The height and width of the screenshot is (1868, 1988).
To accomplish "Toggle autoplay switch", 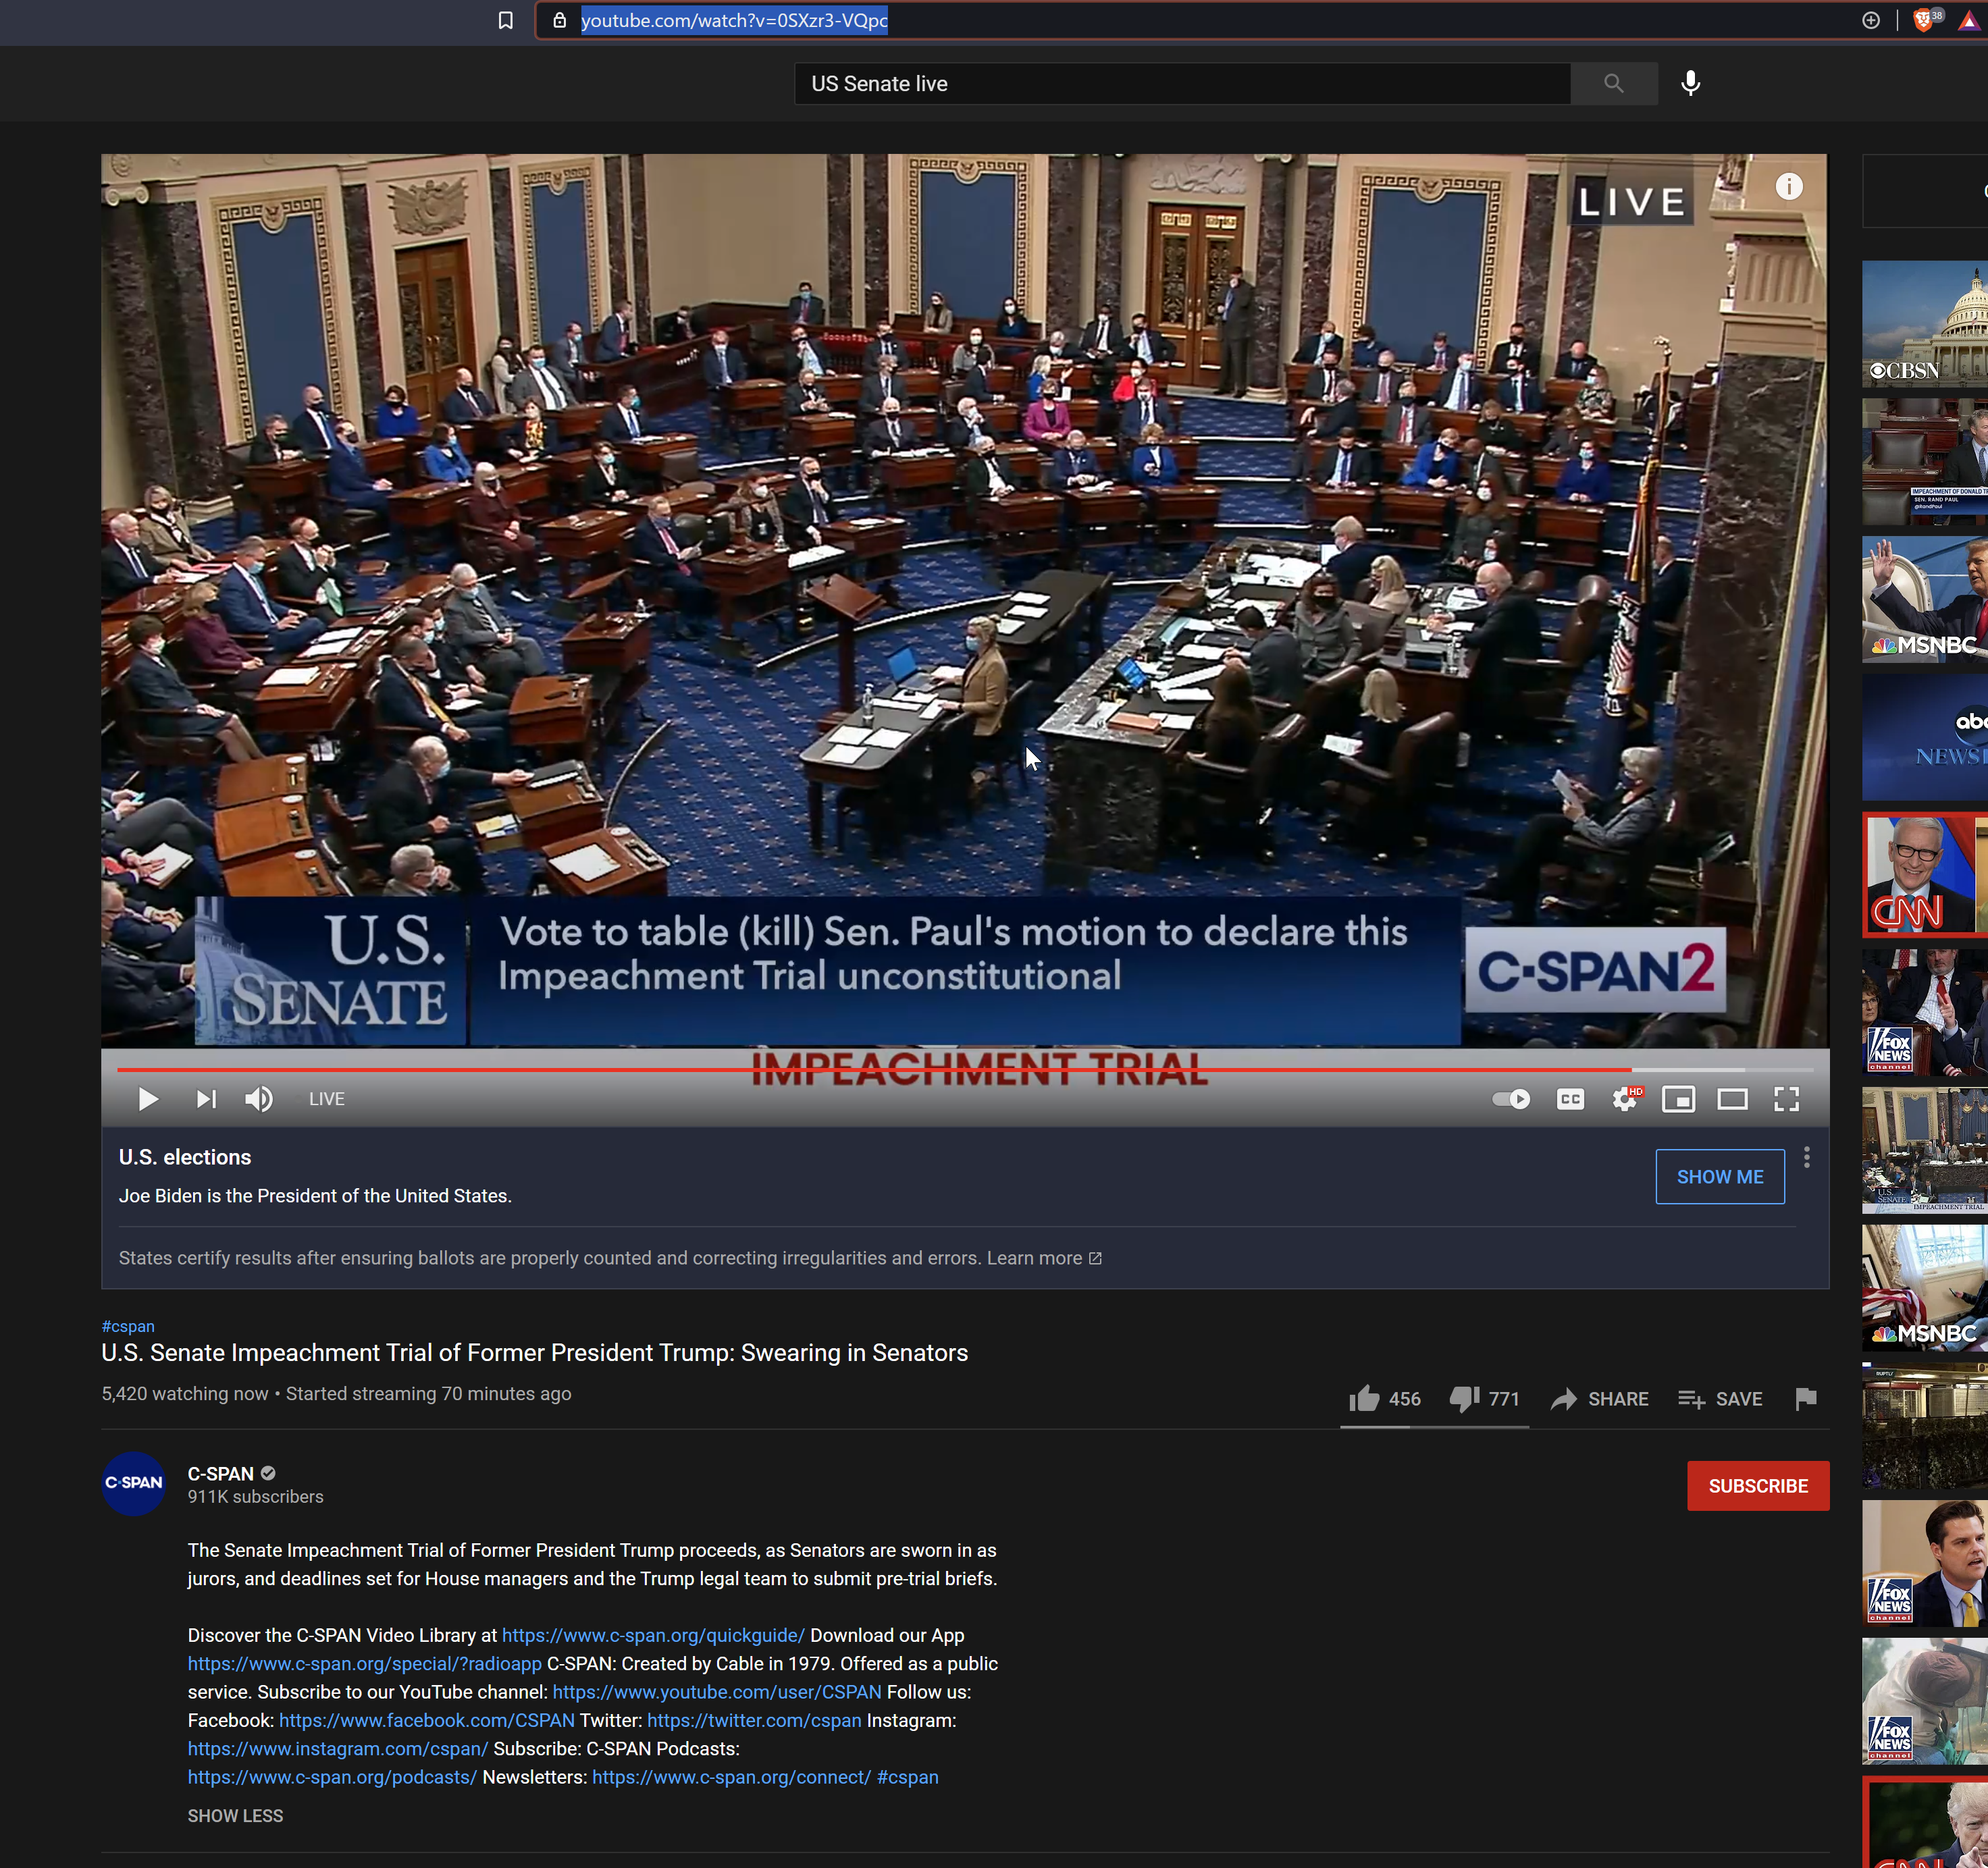I will pos(1511,1099).
